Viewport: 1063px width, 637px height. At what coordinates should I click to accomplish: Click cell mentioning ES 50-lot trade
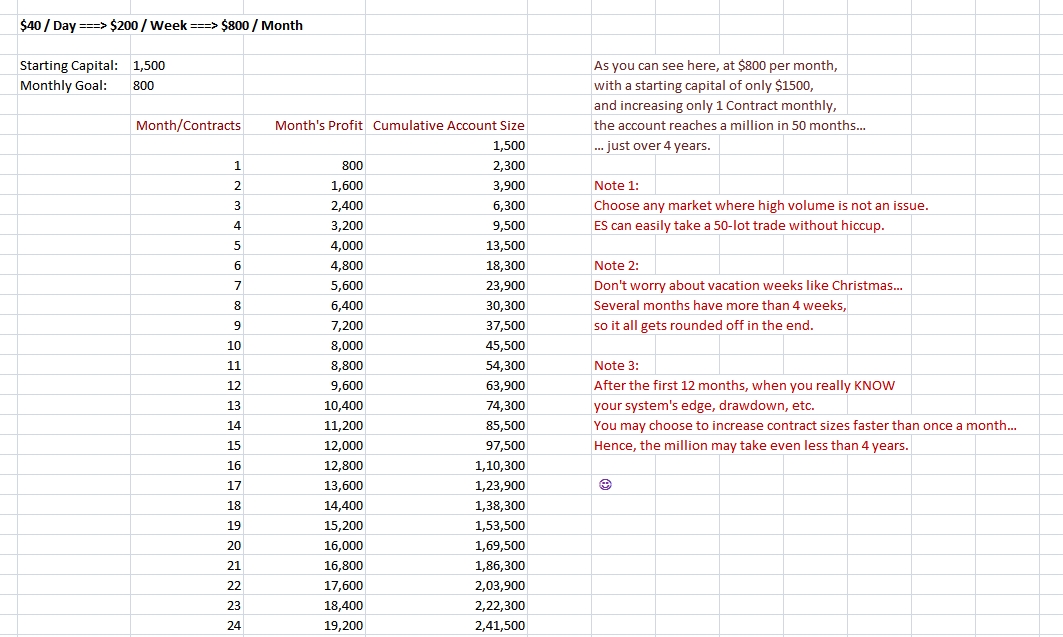coord(739,226)
